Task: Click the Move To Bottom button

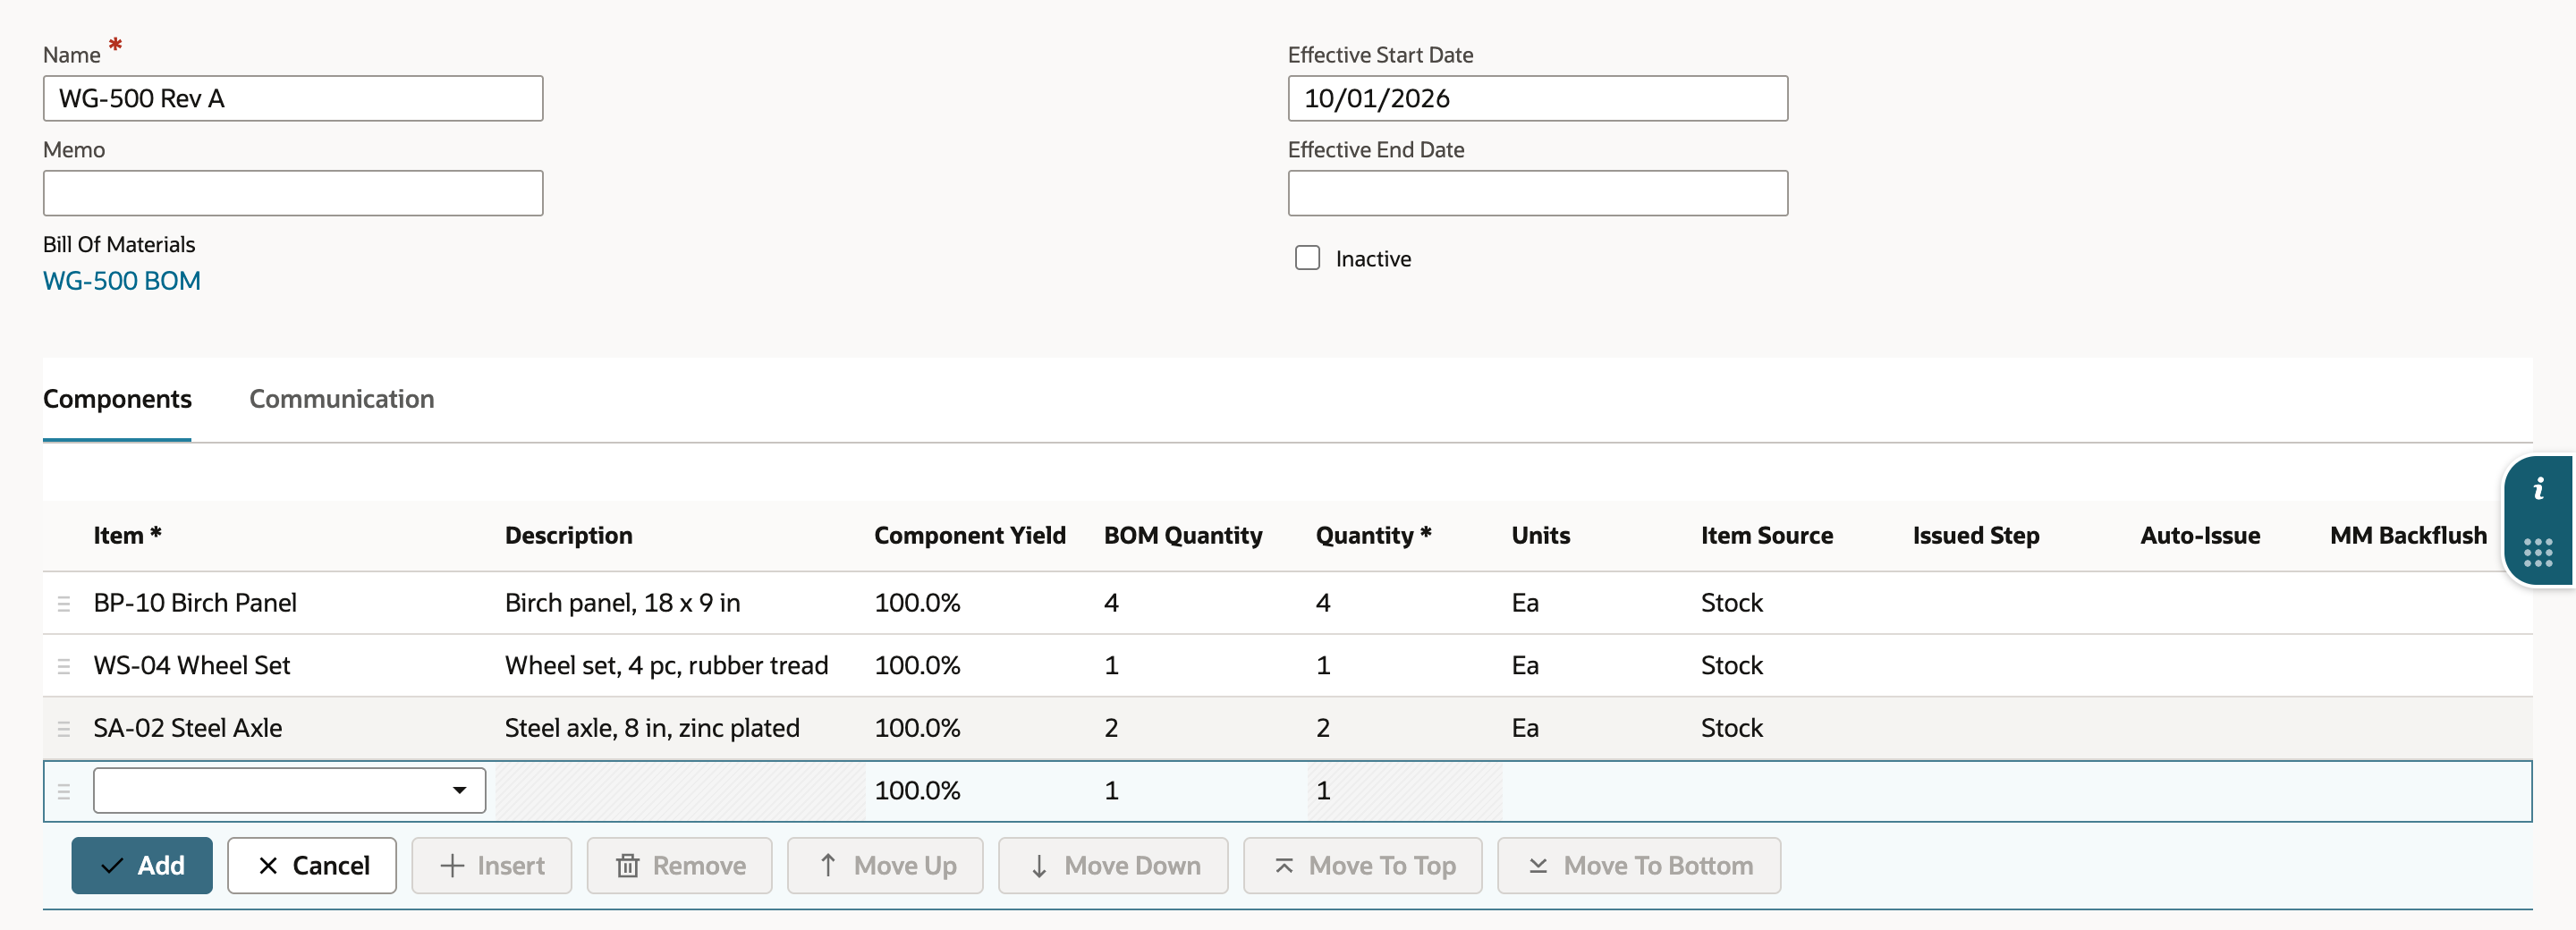Action: pos(1639,865)
